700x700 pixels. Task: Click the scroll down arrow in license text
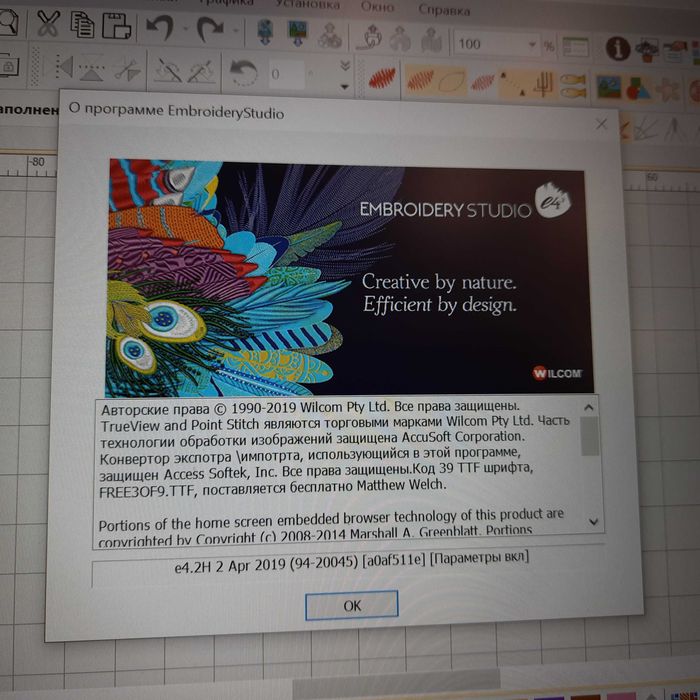(593, 521)
